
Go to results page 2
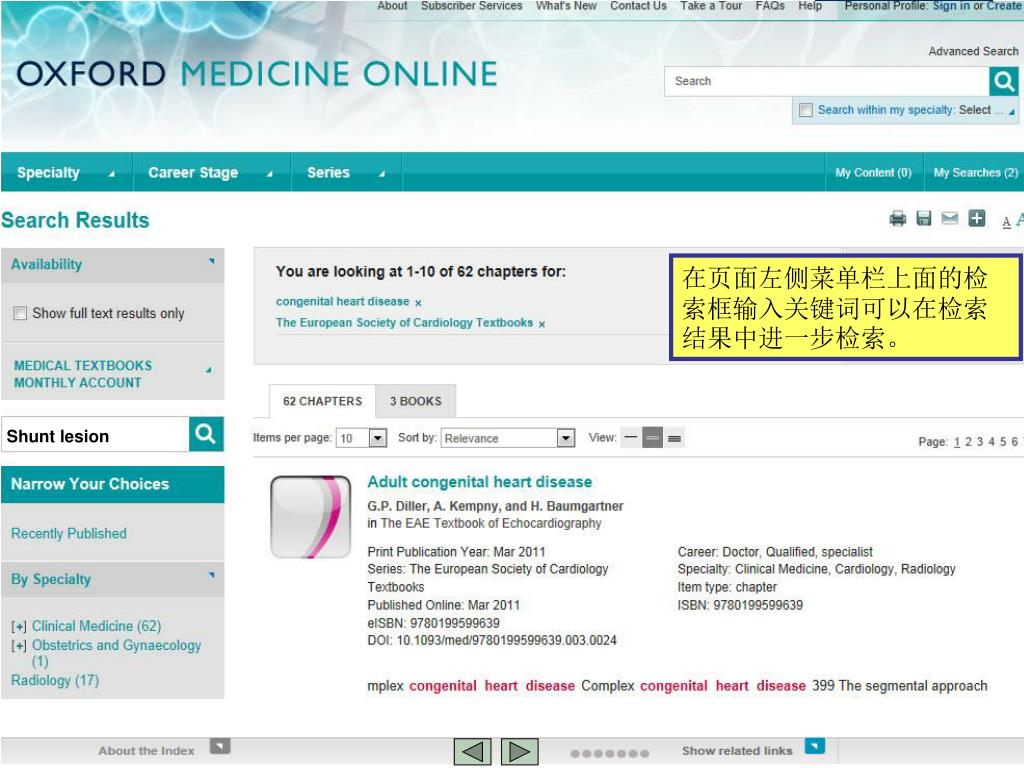968,442
